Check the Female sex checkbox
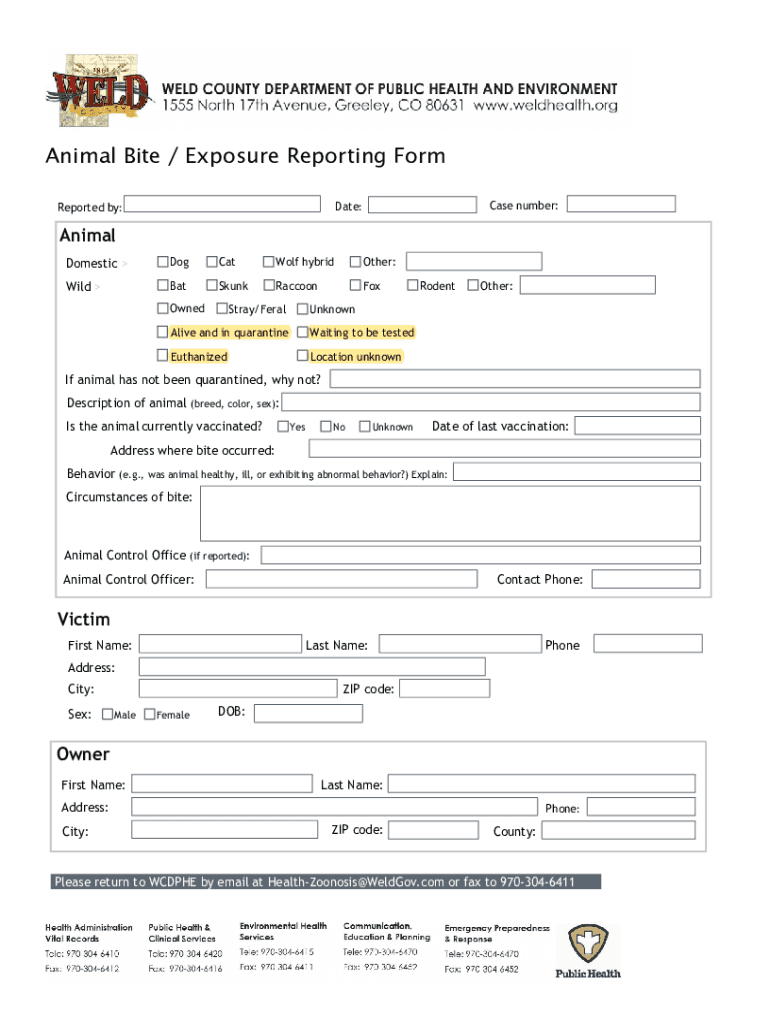This screenshot has width=770, height=1024. 150,714
